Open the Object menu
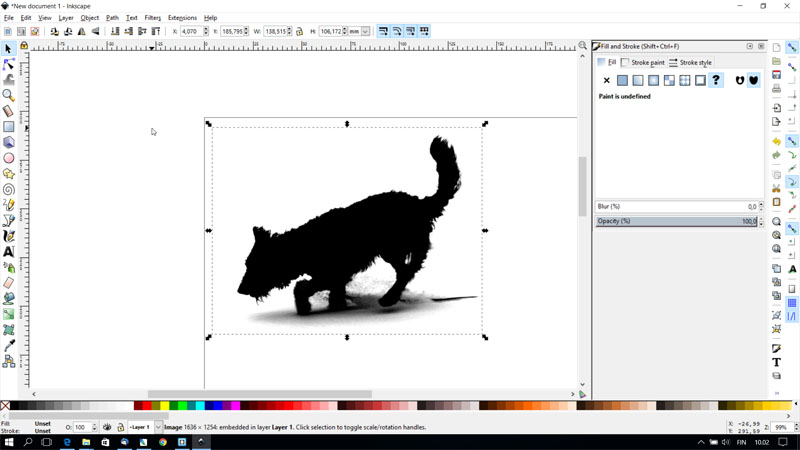Screen dimensions: 800x450 click(89, 18)
